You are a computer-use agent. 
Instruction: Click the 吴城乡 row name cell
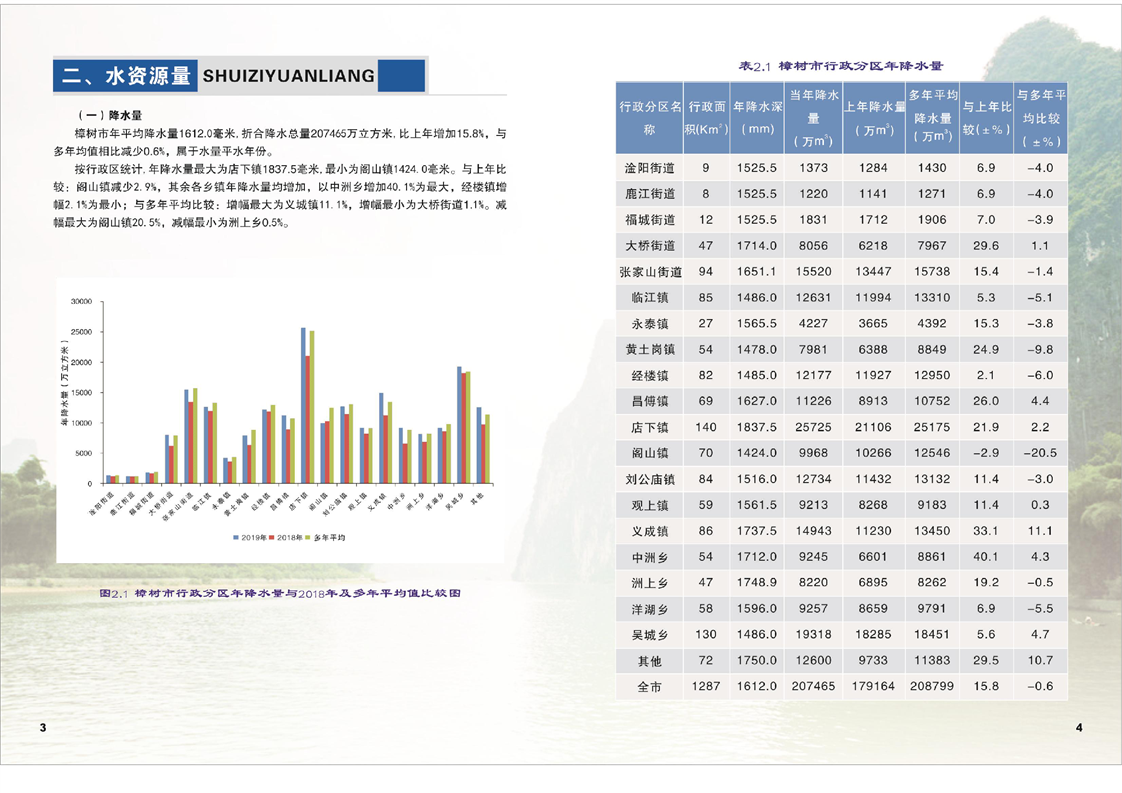(650, 634)
